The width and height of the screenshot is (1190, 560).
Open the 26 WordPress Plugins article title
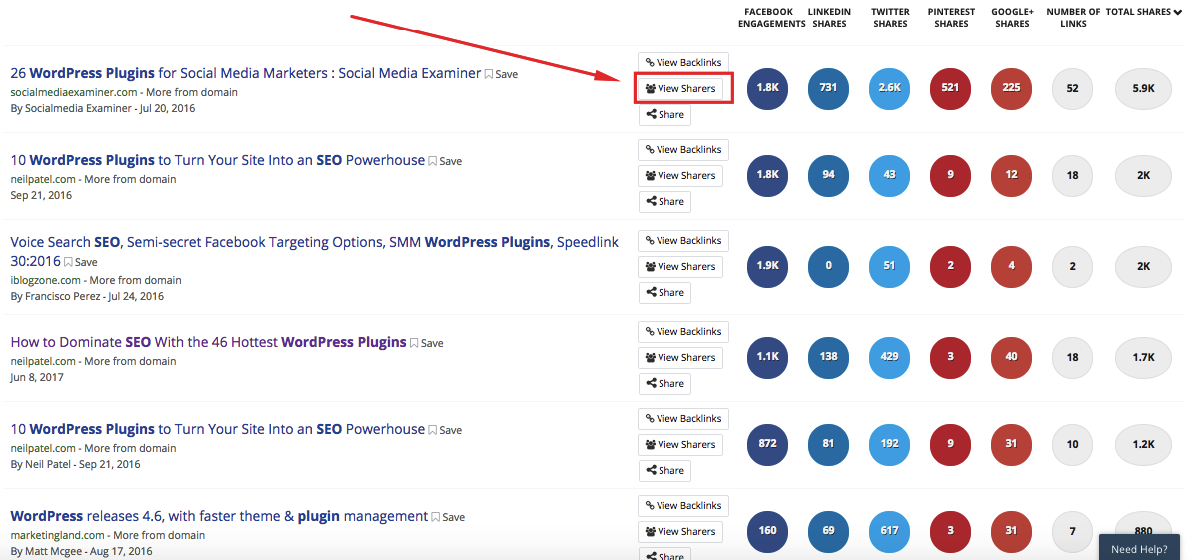tap(246, 73)
